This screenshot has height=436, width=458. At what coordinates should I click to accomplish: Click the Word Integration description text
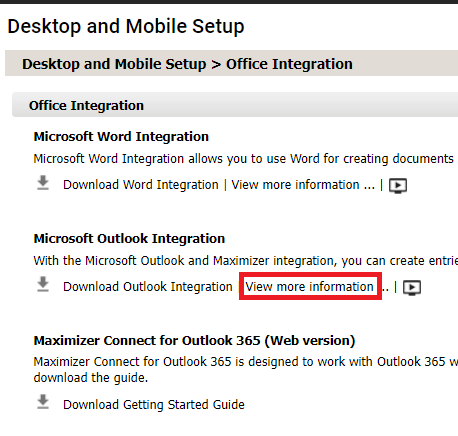tap(244, 159)
